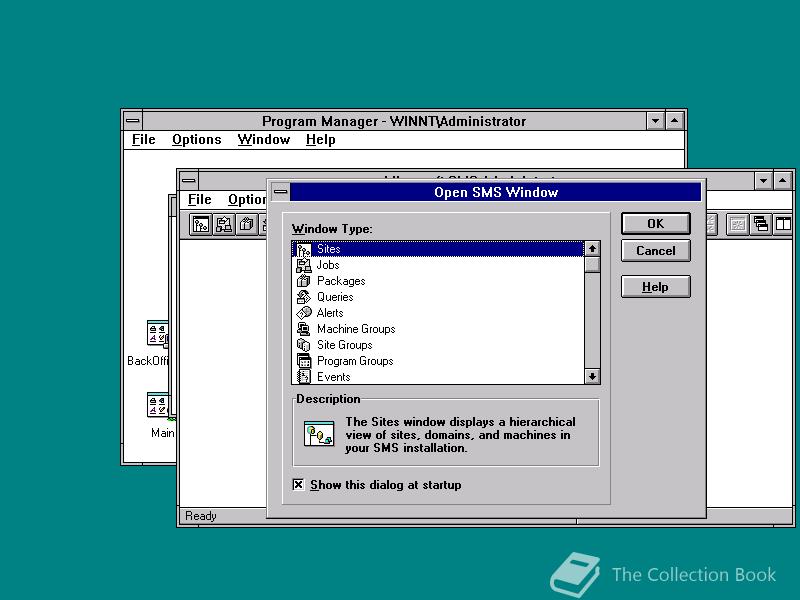Open File menu in Program Manager
This screenshot has height=600, width=800.
point(143,140)
